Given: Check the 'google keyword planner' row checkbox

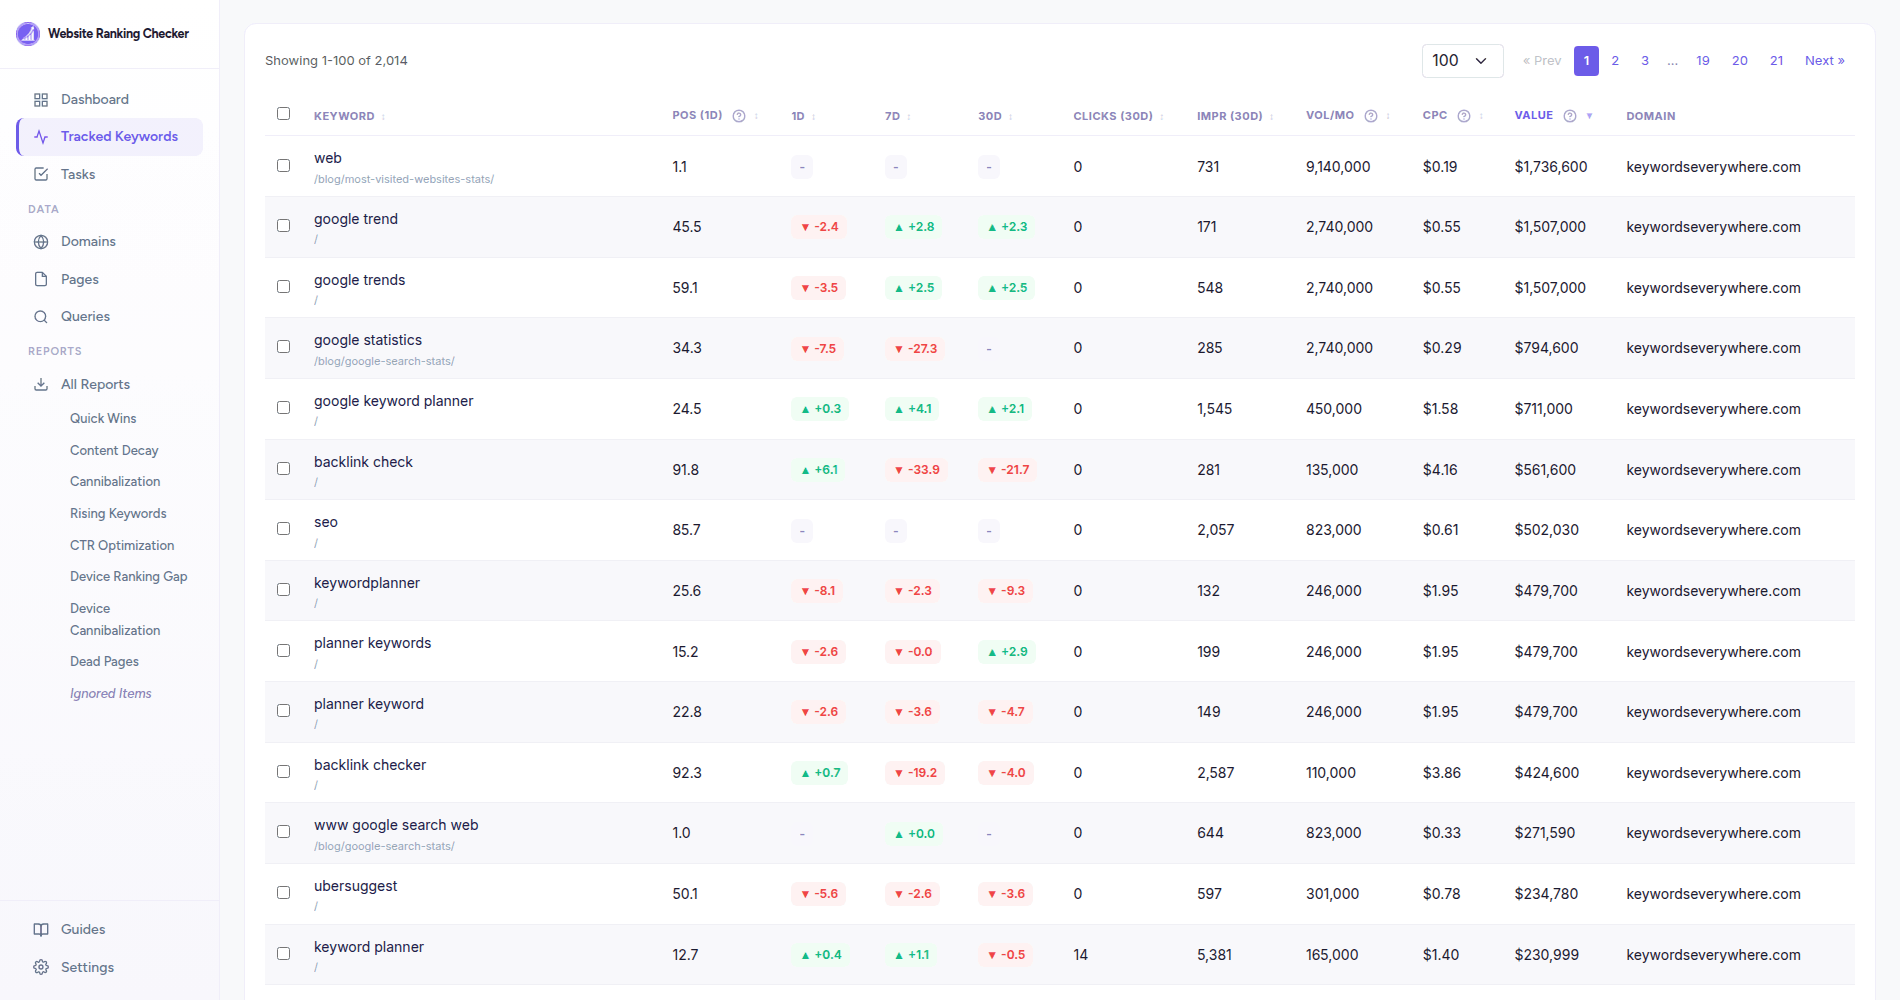Looking at the screenshot, I should pyautogui.click(x=284, y=408).
